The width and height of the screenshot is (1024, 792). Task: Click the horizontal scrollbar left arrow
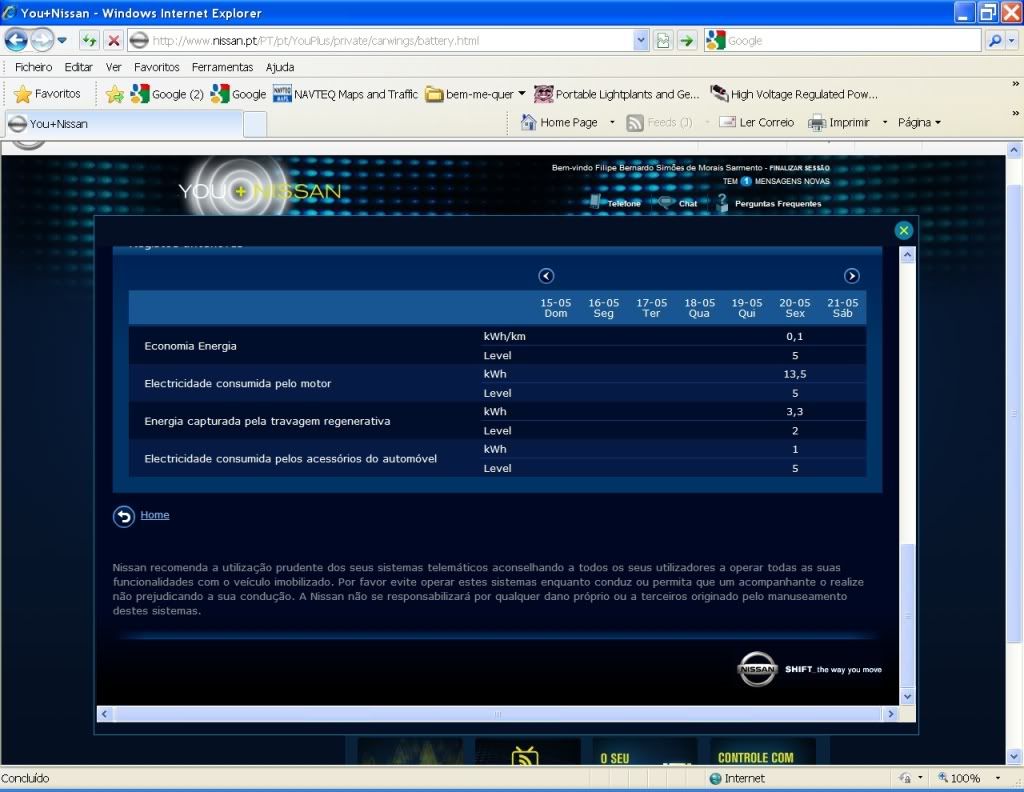(x=104, y=714)
